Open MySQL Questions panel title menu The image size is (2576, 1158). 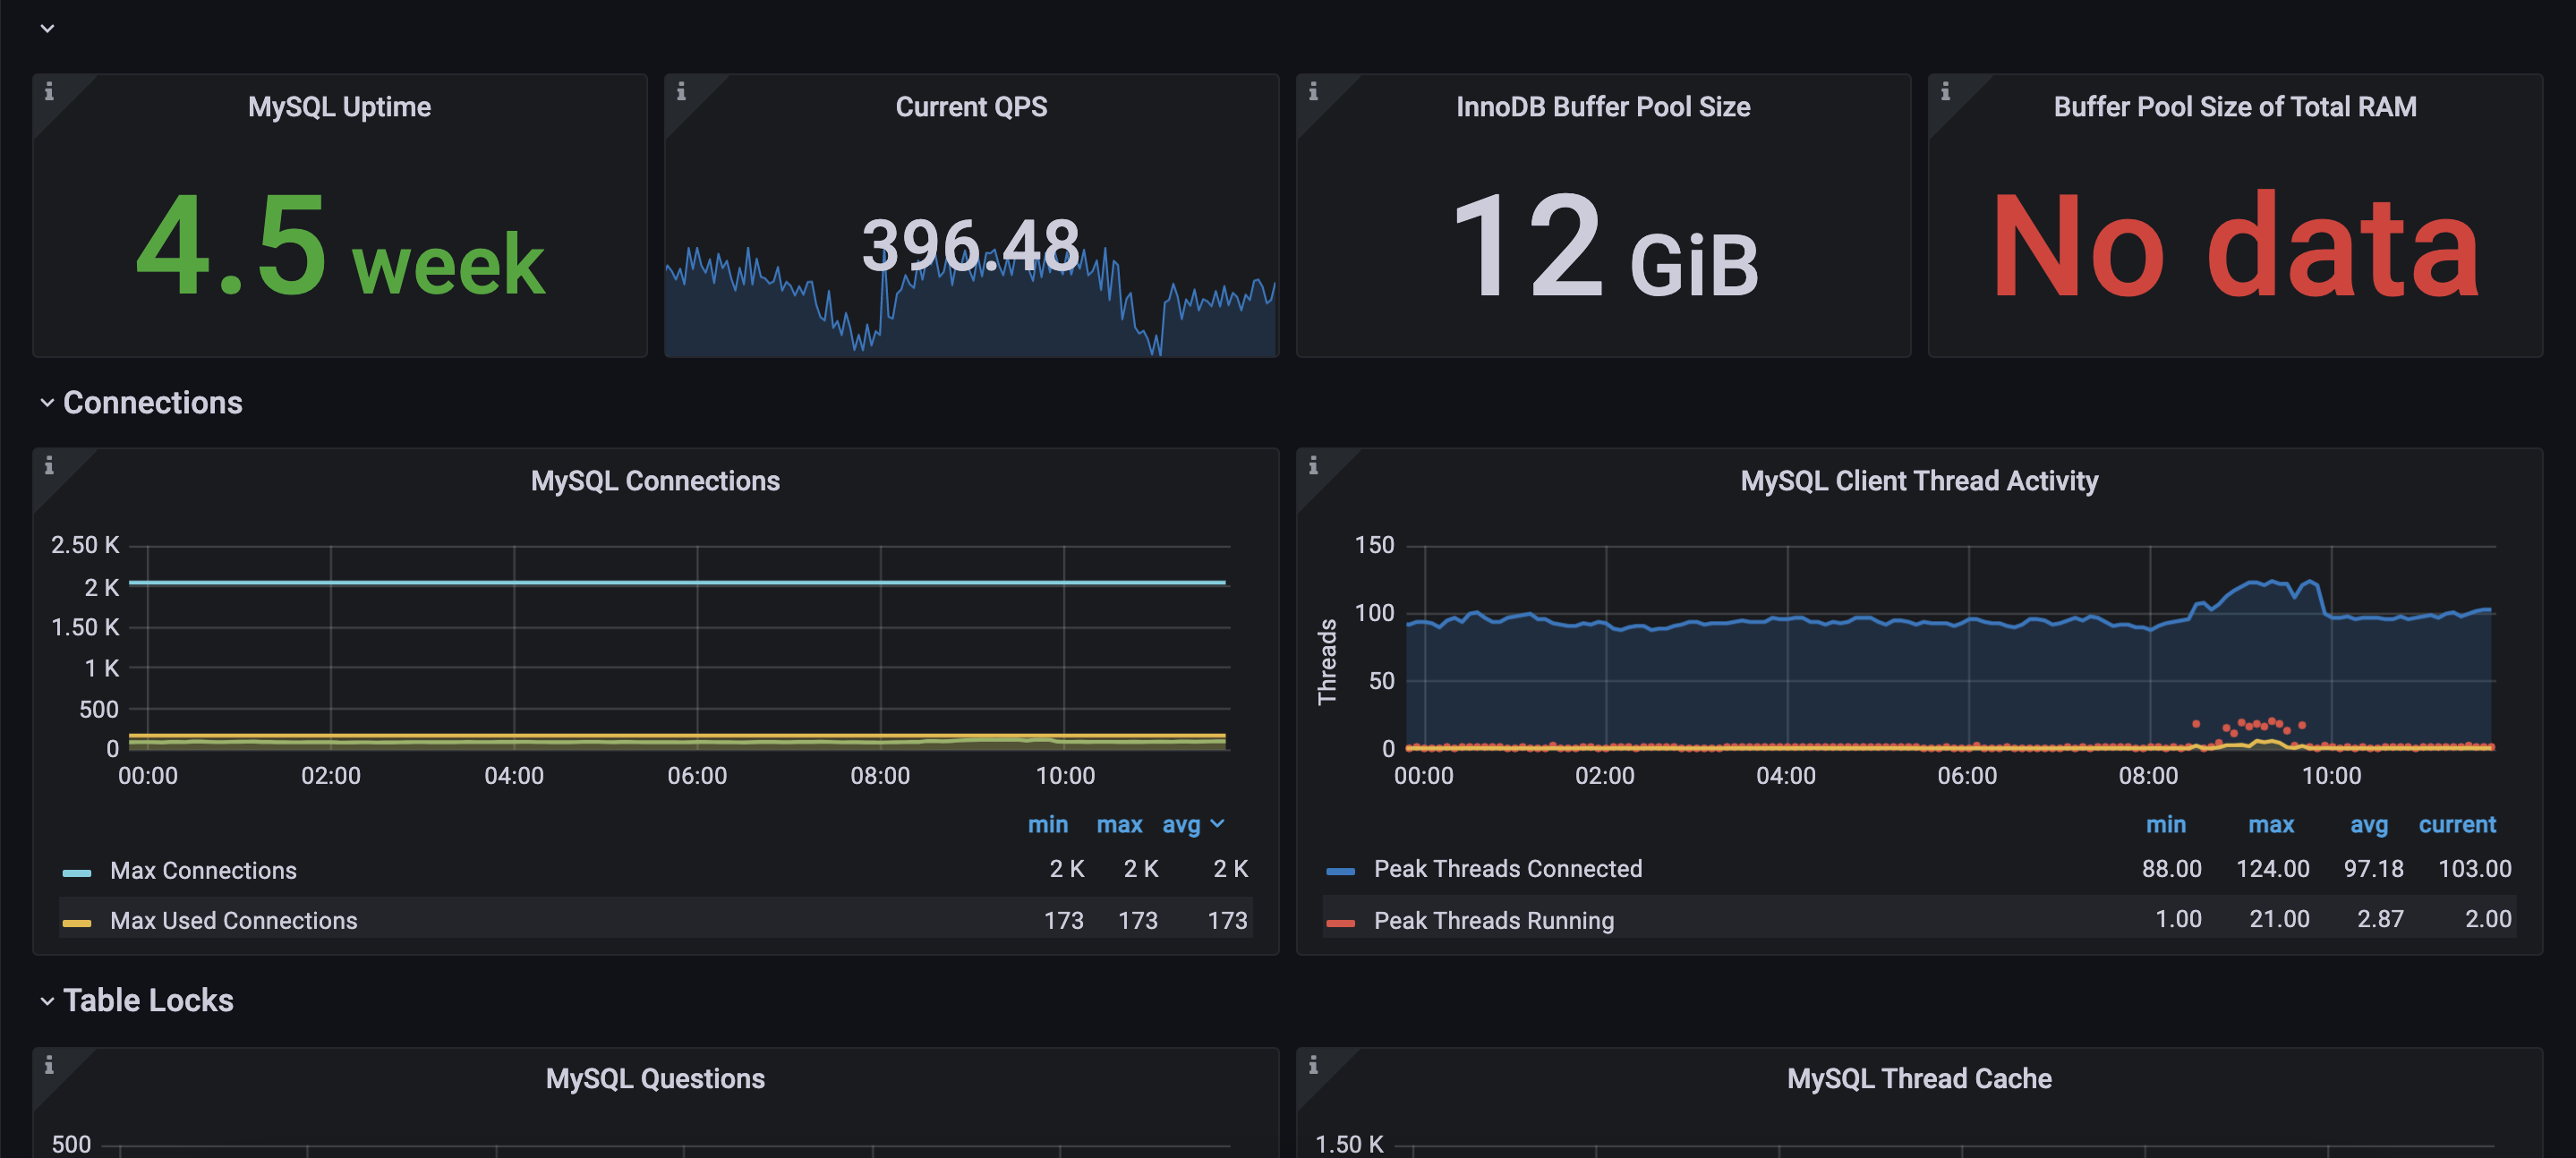pyautogui.click(x=655, y=1079)
